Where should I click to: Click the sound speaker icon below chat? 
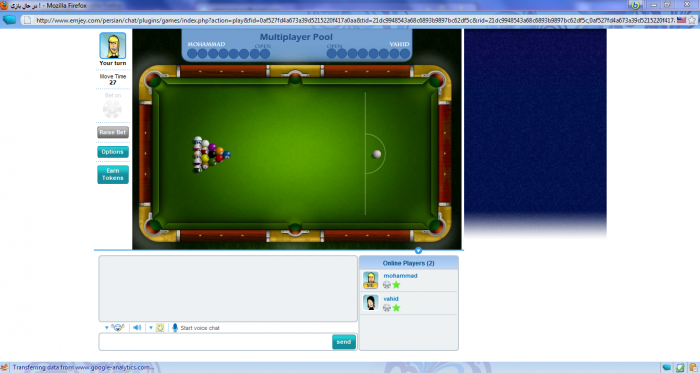coord(137,327)
